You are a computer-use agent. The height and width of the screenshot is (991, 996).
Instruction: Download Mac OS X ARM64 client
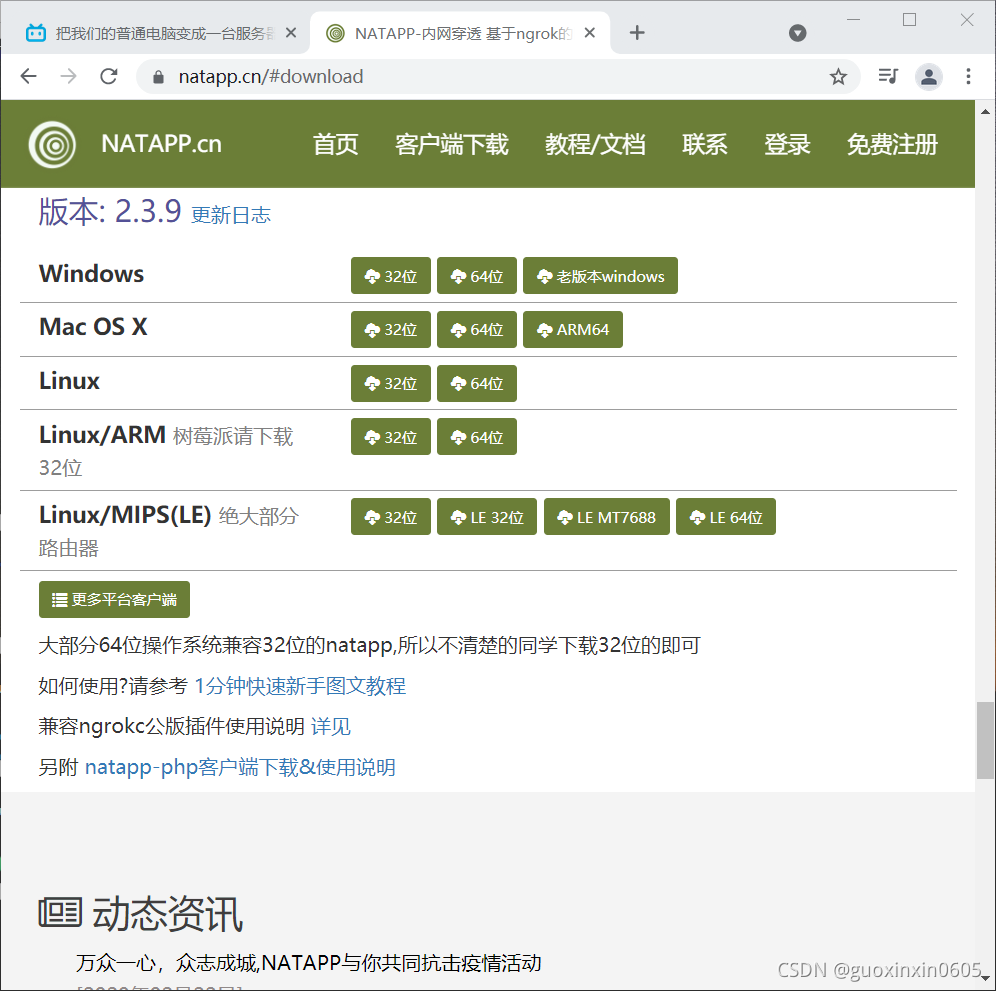pos(573,330)
